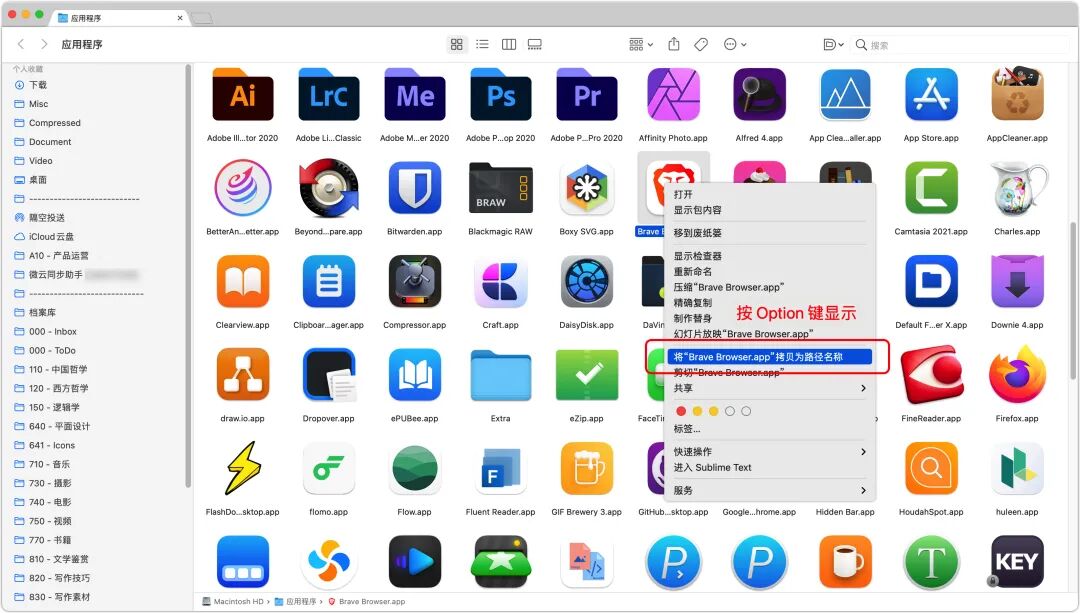The width and height of the screenshot is (1080, 613).
Task: Apply the orange tag color
Action: pos(697,411)
